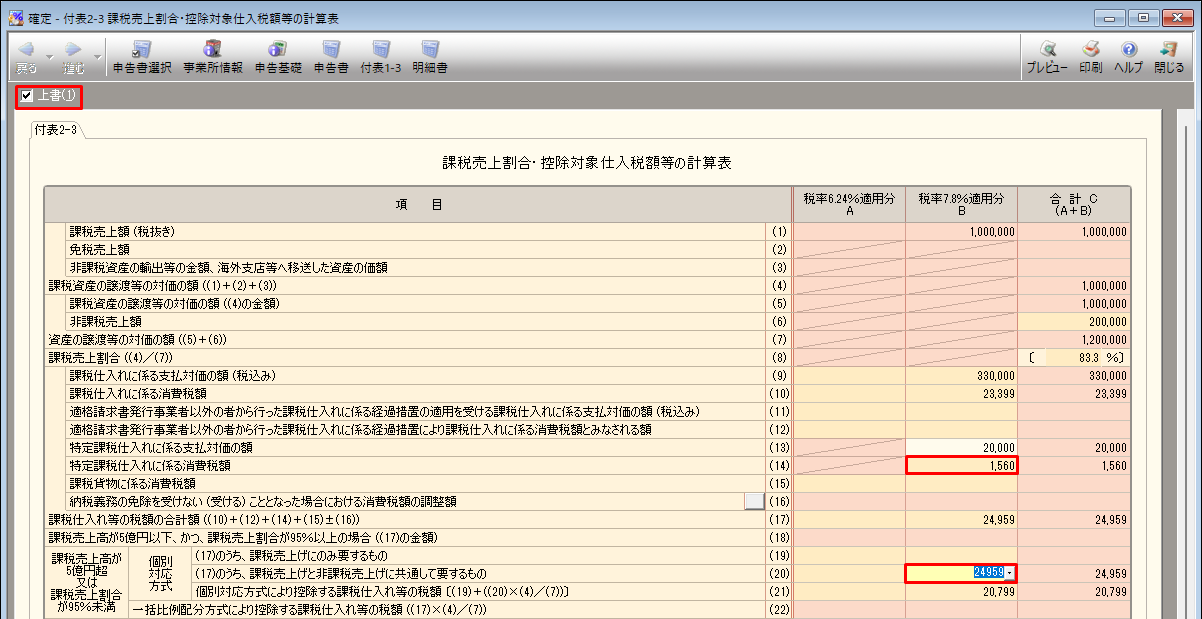The height and width of the screenshot is (619, 1202).
Task: Click the 事業所情報 toolbar icon
Action: 212,57
